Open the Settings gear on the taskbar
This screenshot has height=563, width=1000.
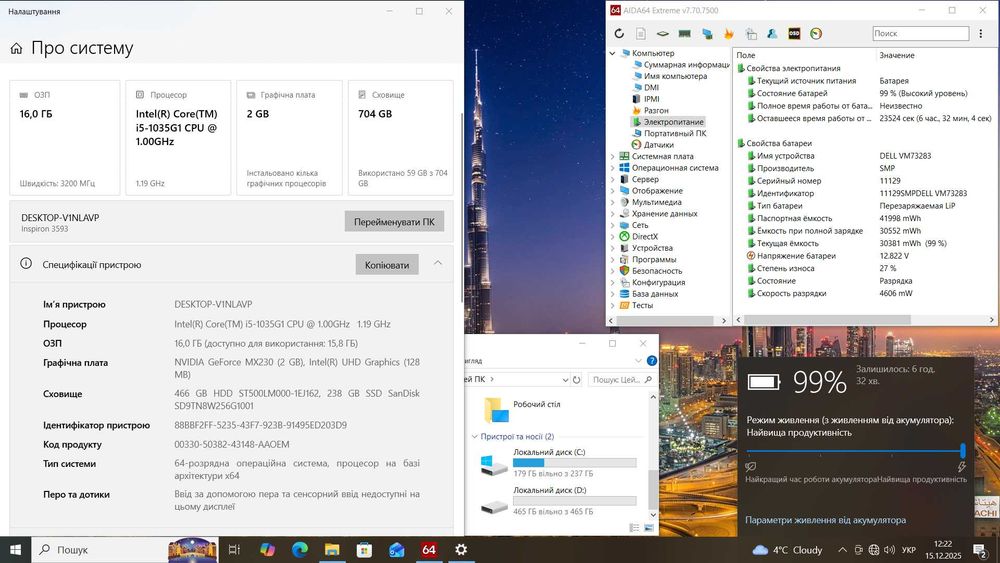(x=461, y=550)
